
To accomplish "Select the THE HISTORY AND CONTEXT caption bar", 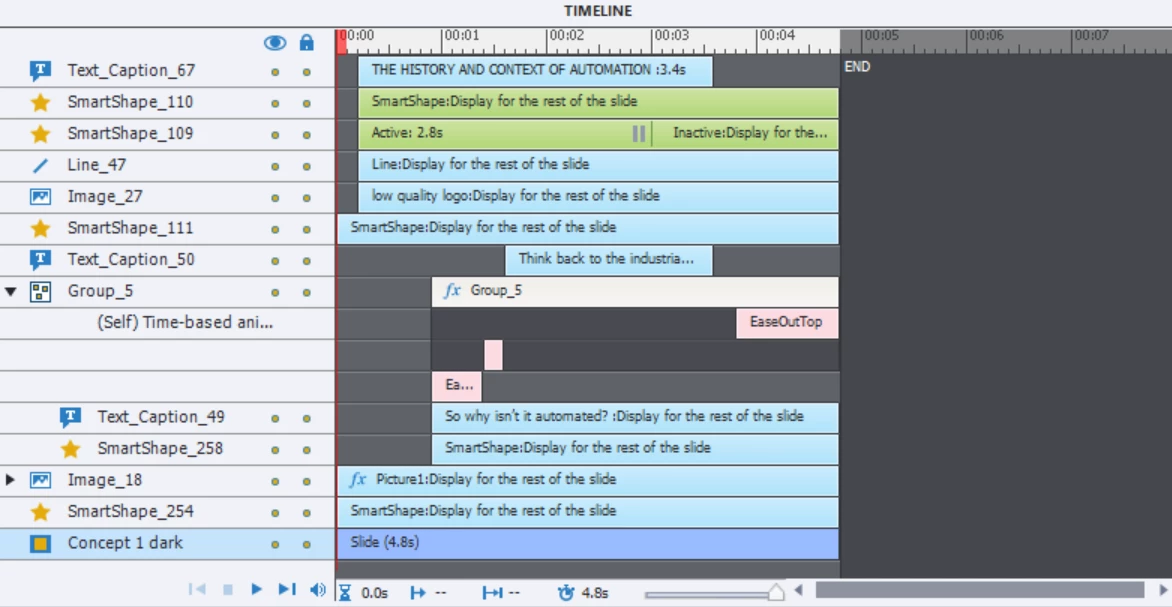I will 535,71.
